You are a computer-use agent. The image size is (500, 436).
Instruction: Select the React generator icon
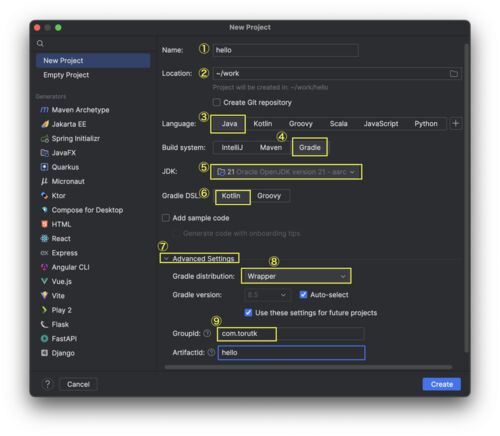(x=44, y=238)
